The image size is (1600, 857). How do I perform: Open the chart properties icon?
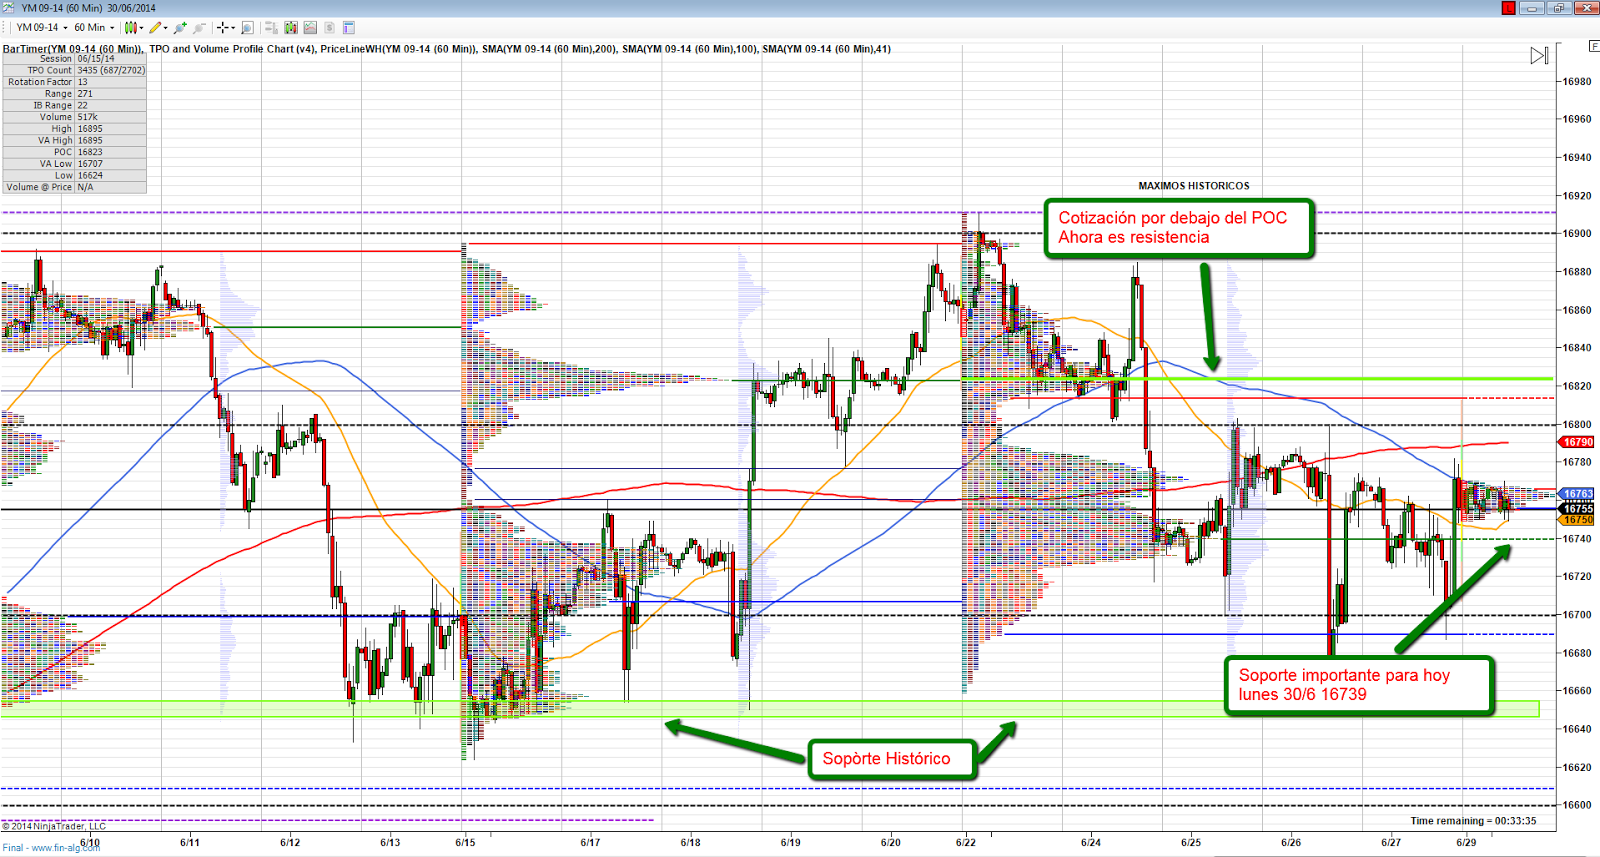(x=349, y=28)
